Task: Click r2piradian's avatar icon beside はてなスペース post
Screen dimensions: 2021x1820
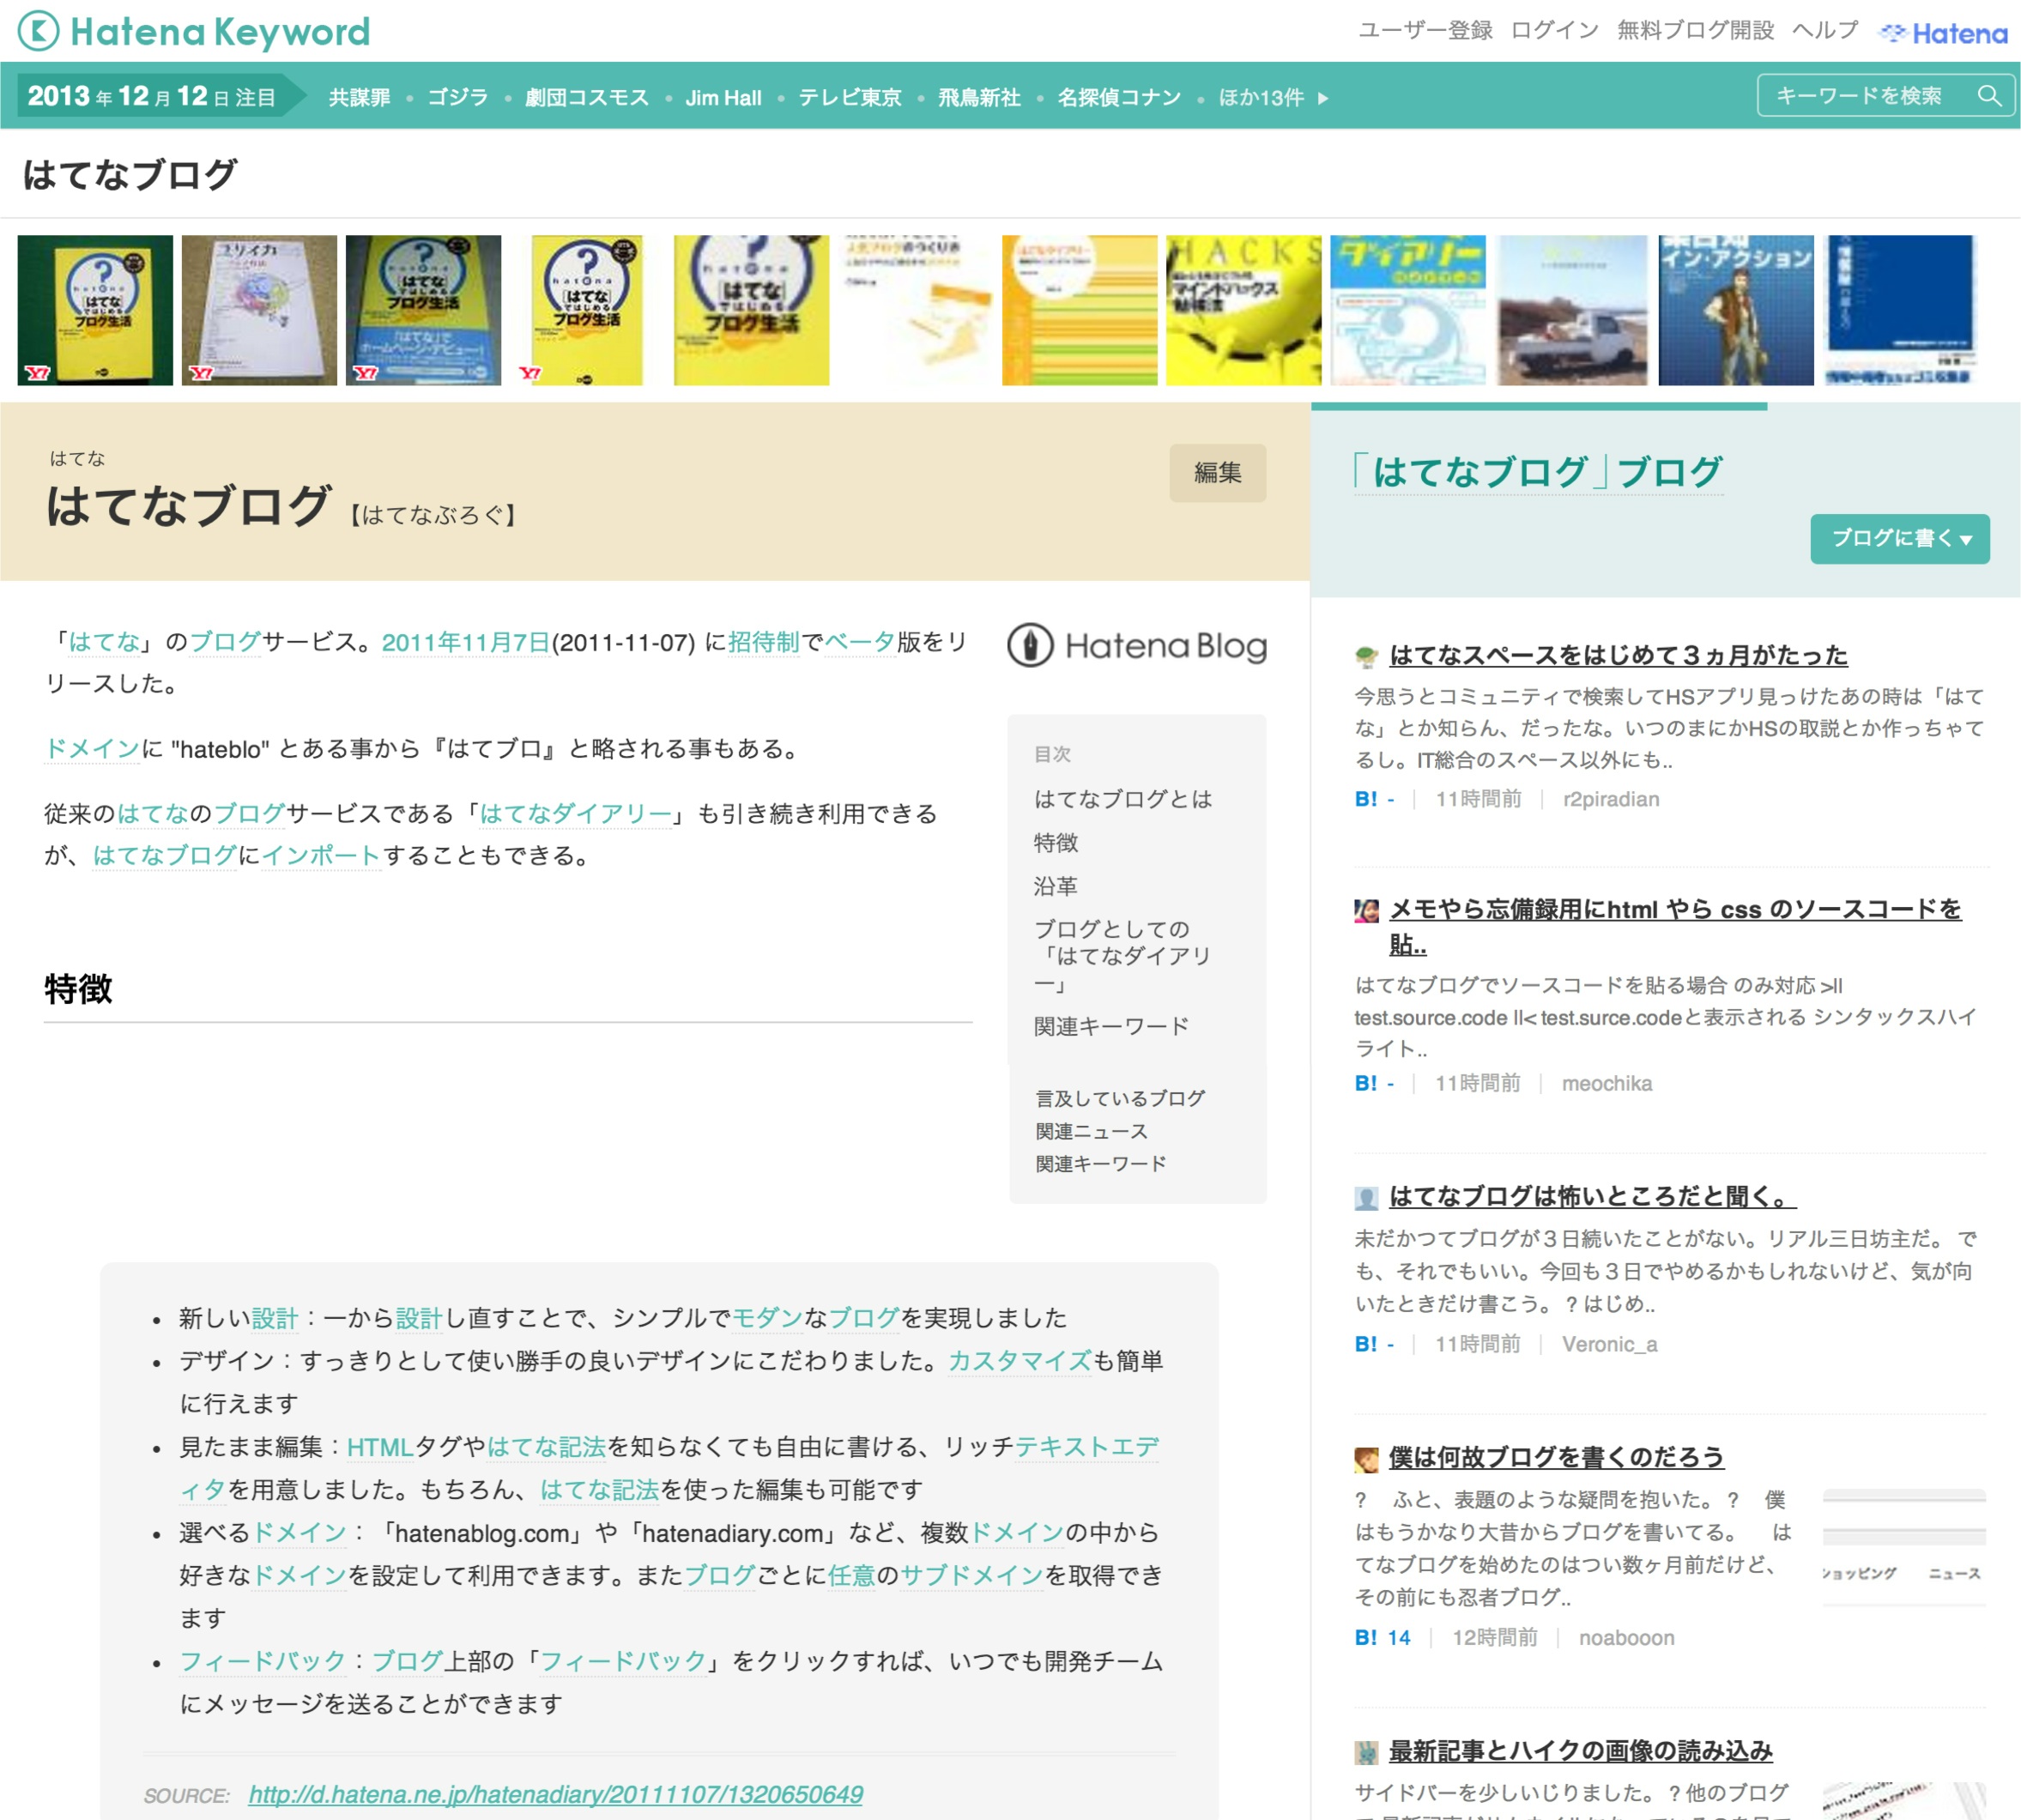Action: coord(1365,656)
